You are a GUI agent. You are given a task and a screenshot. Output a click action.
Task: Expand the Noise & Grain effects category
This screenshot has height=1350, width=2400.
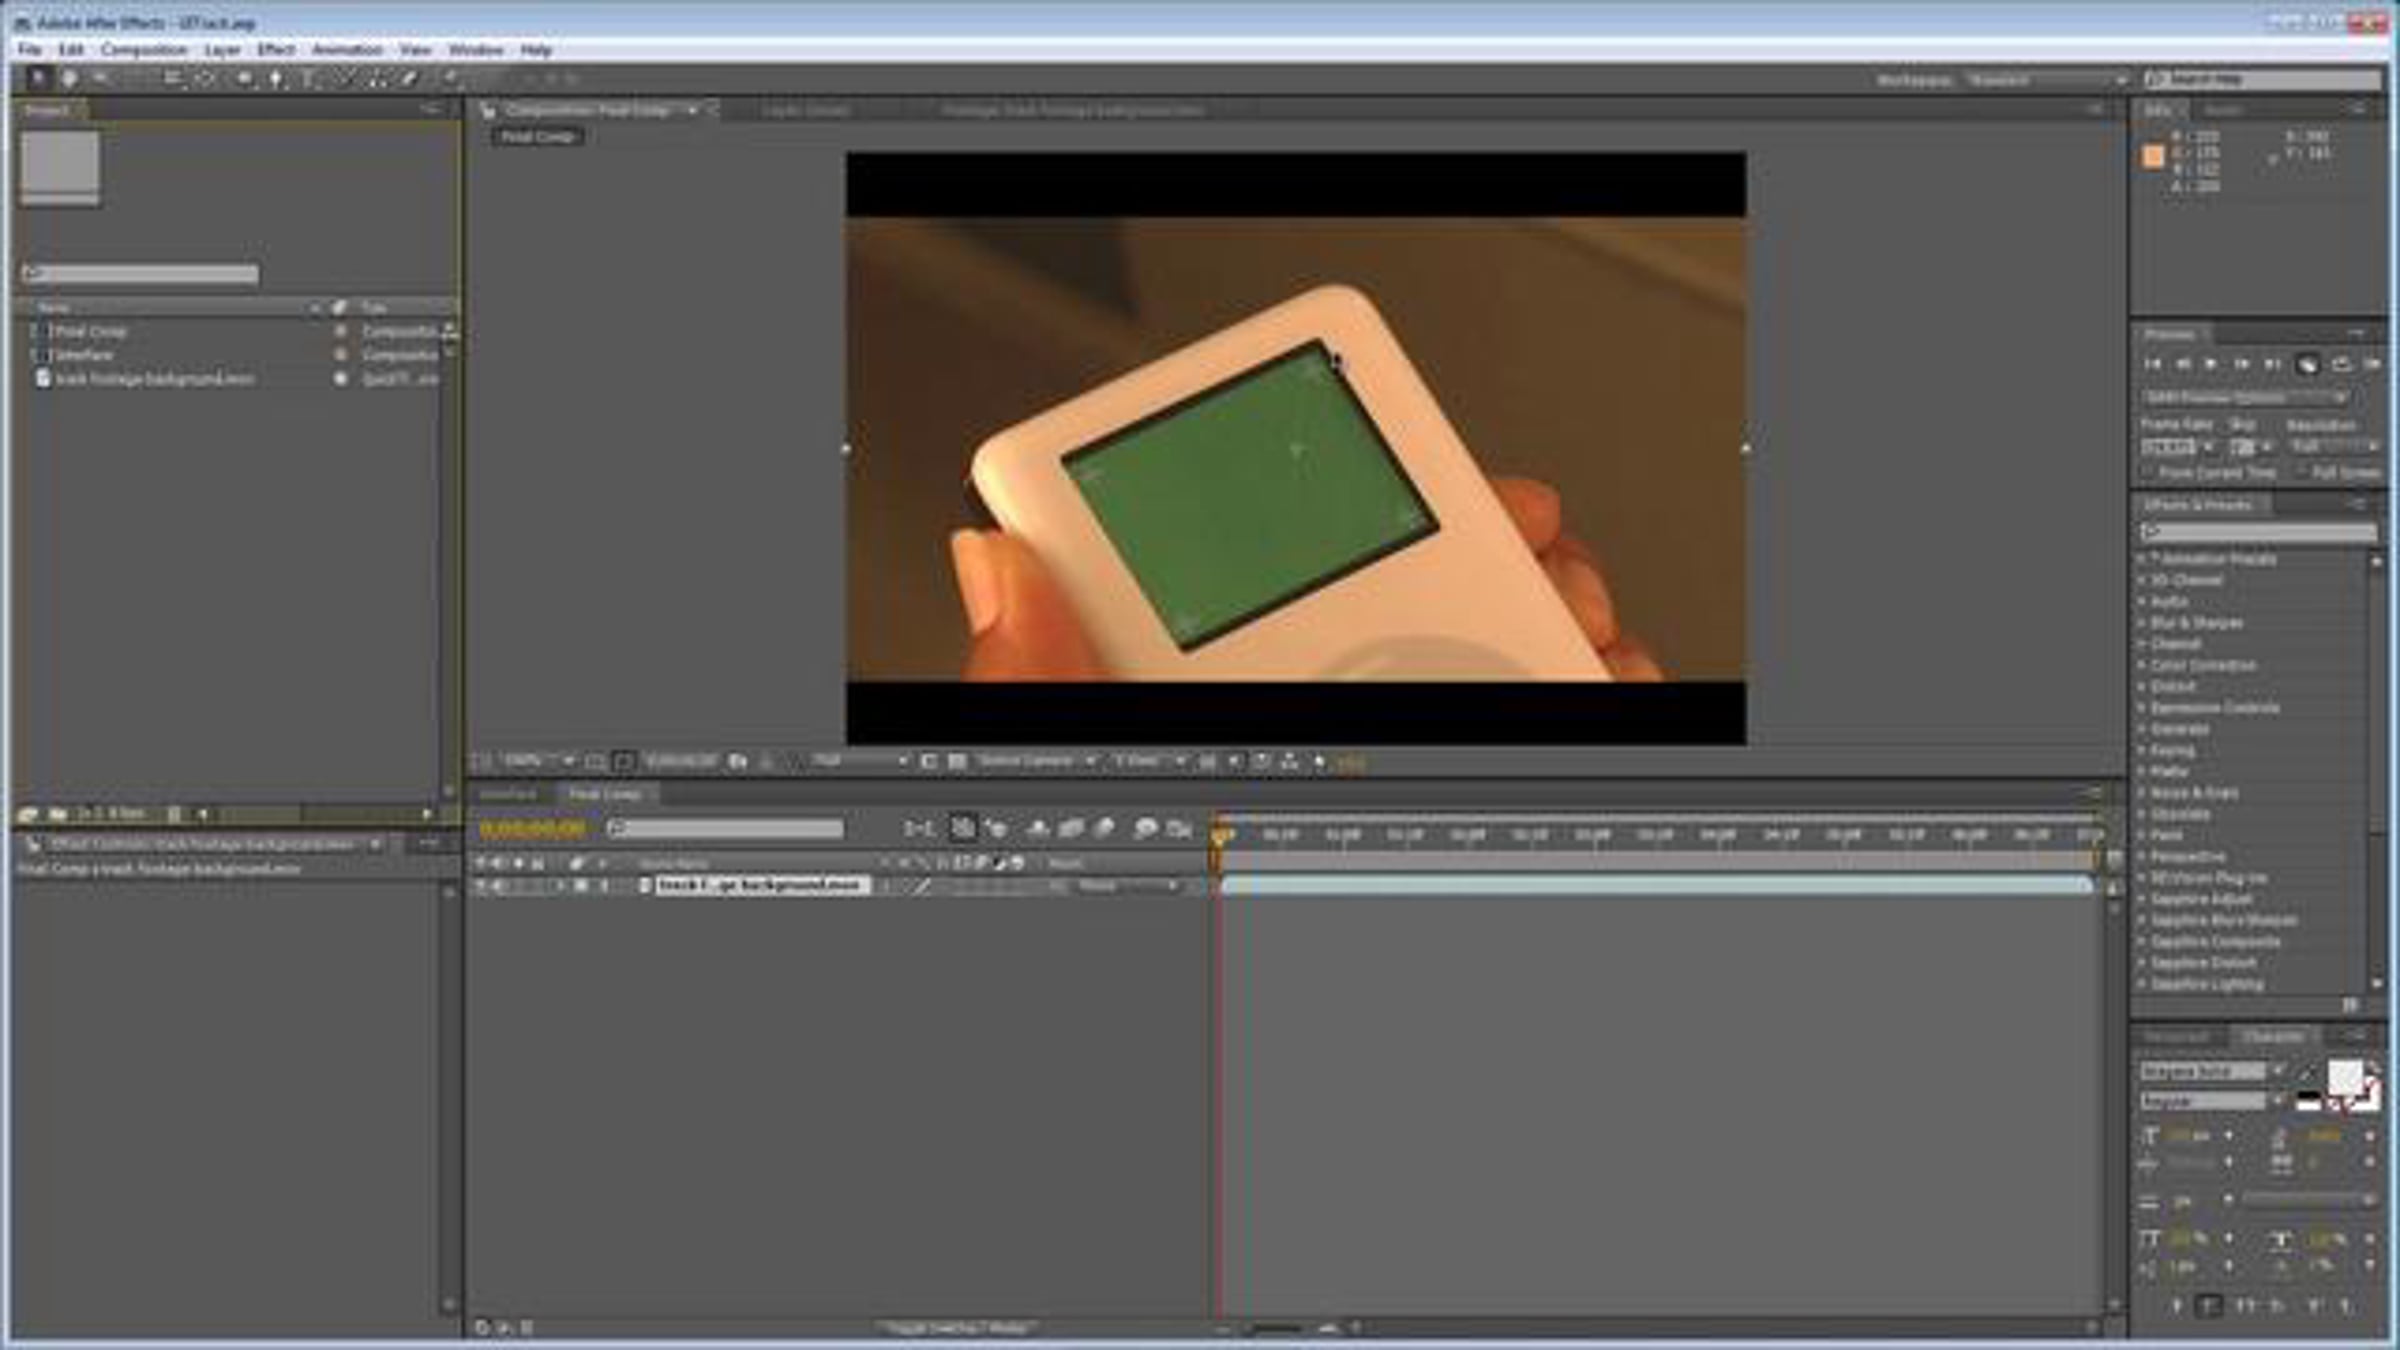2143,793
